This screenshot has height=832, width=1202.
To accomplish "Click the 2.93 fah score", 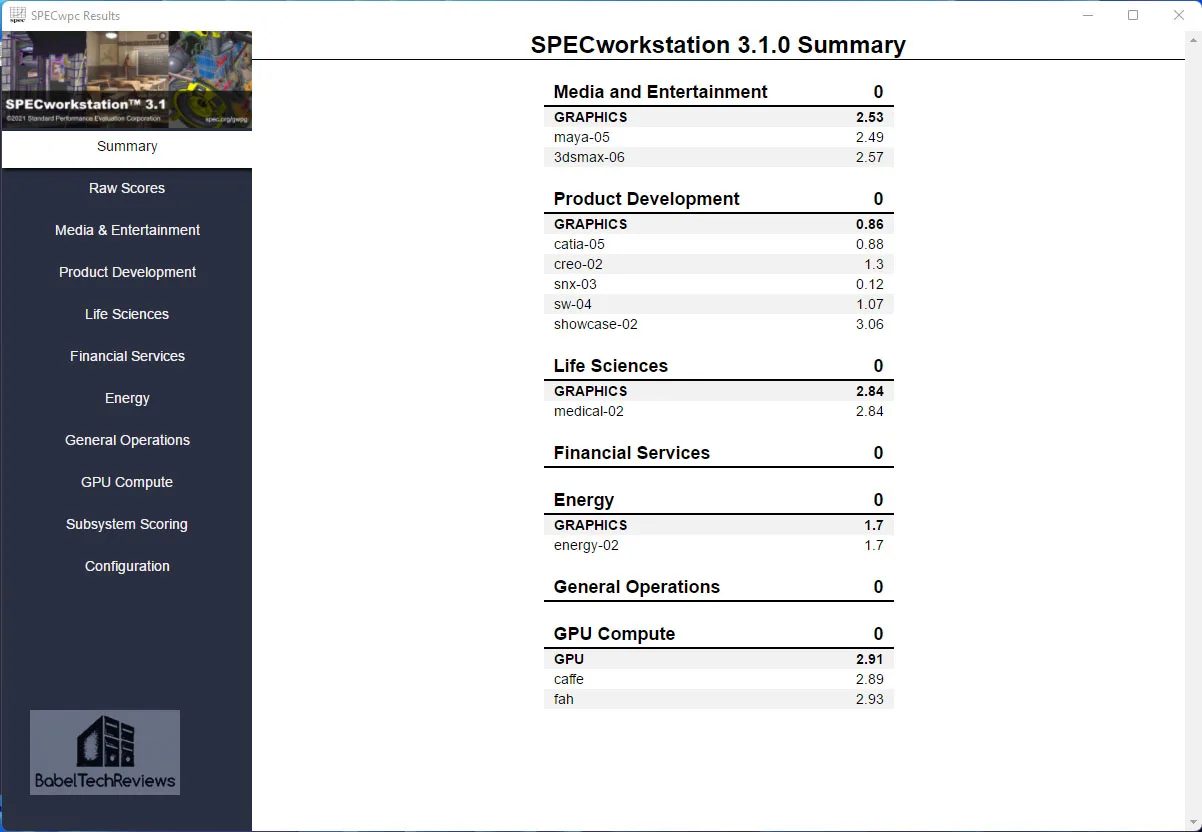I will coord(869,699).
